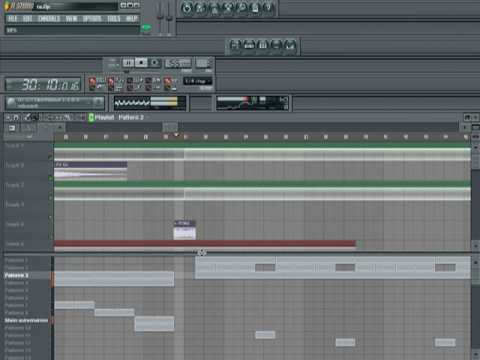480x360 pixels.
Task: Click the playhead marker on the timeline
Action: [176, 135]
